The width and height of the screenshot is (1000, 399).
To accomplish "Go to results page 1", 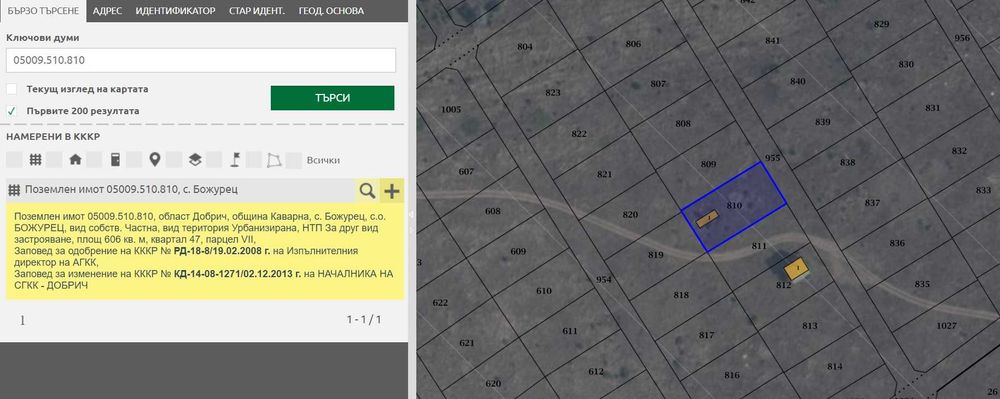I will point(22,320).
